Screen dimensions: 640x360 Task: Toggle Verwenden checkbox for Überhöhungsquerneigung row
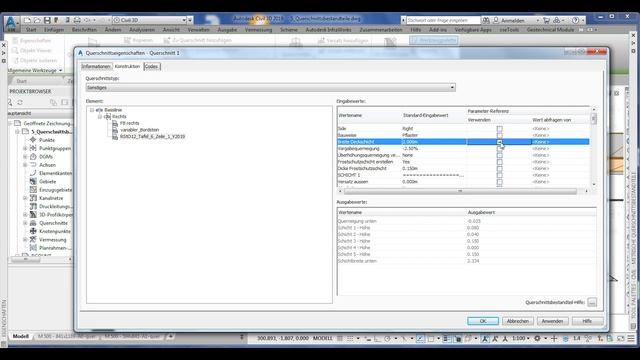(500, 155)
